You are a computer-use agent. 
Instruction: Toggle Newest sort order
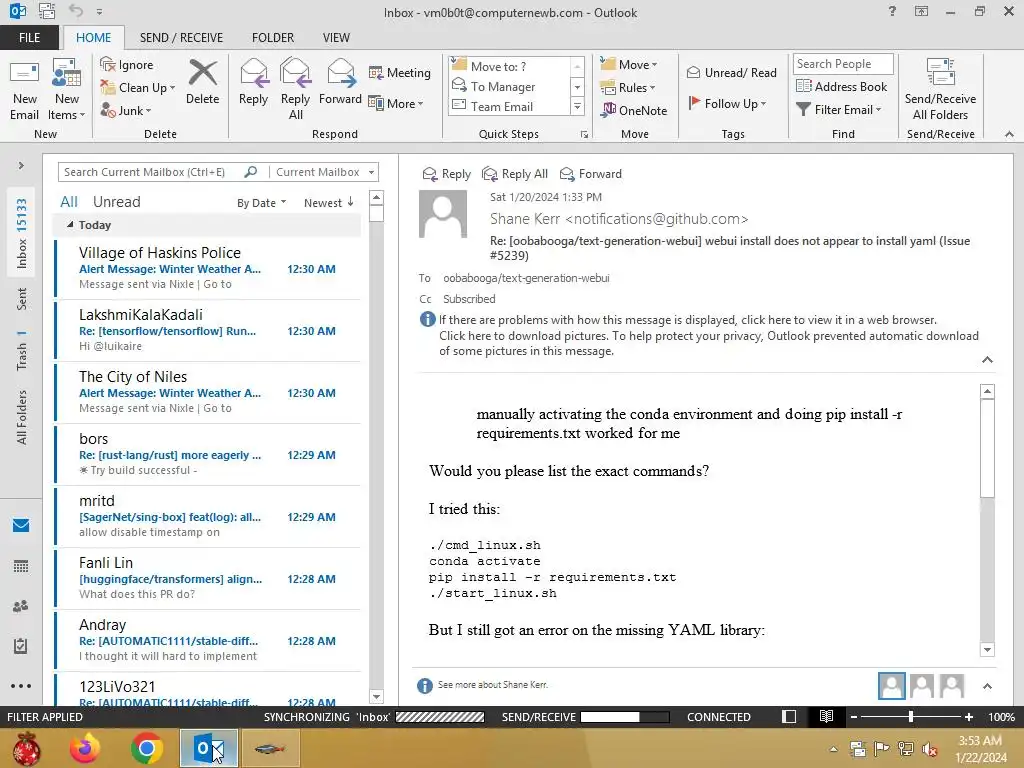(x=328, y=202)
